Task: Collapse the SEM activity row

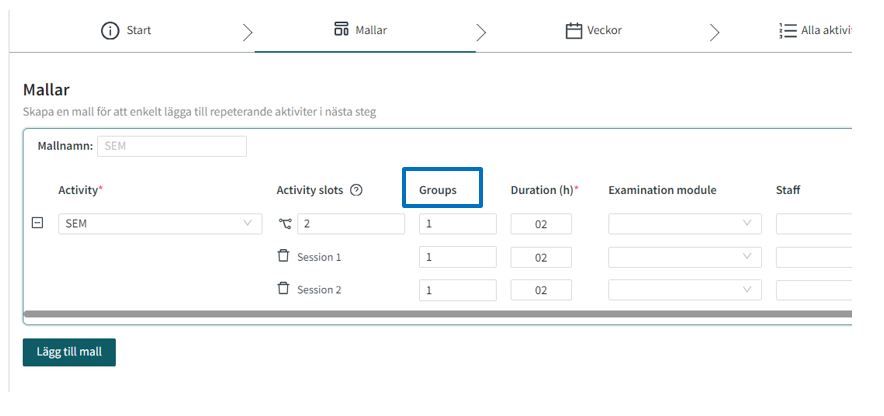Action: 38,224
